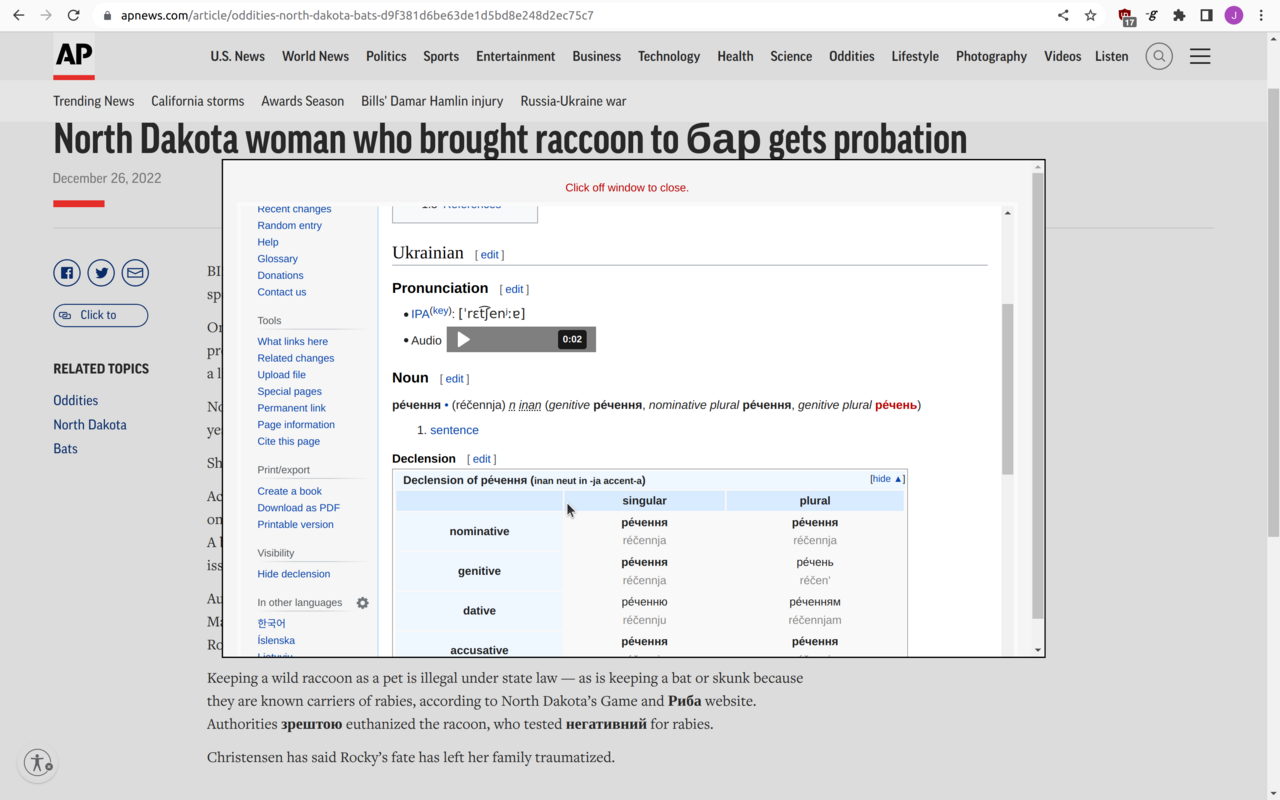1280x800 pixels.
Task: Click the browser page vertical scrollbar
Action: pyautogui.click(x=1273, y=315)
